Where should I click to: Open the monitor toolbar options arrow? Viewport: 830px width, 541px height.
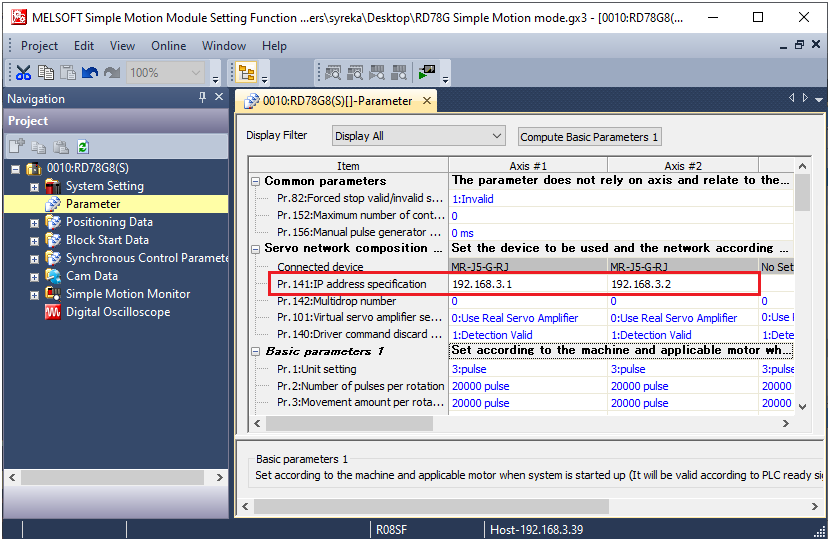click(x=446, y=80)
